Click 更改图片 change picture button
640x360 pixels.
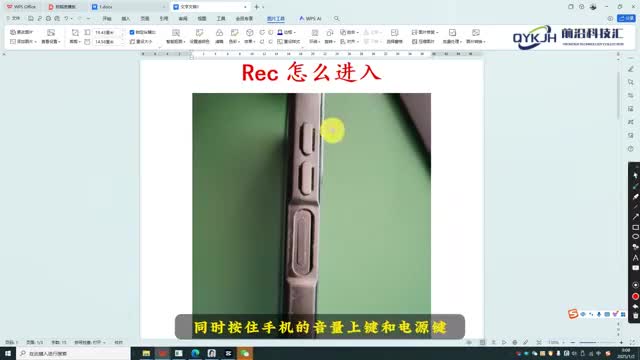click(22, 32)
